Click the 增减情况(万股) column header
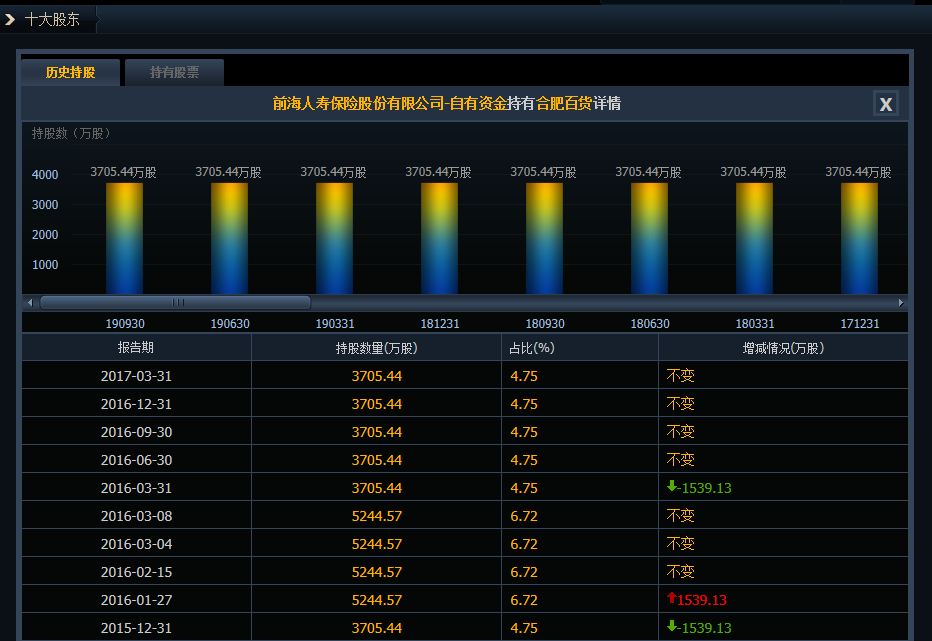Viewport: 932px width, 641px height. (783, 348)
